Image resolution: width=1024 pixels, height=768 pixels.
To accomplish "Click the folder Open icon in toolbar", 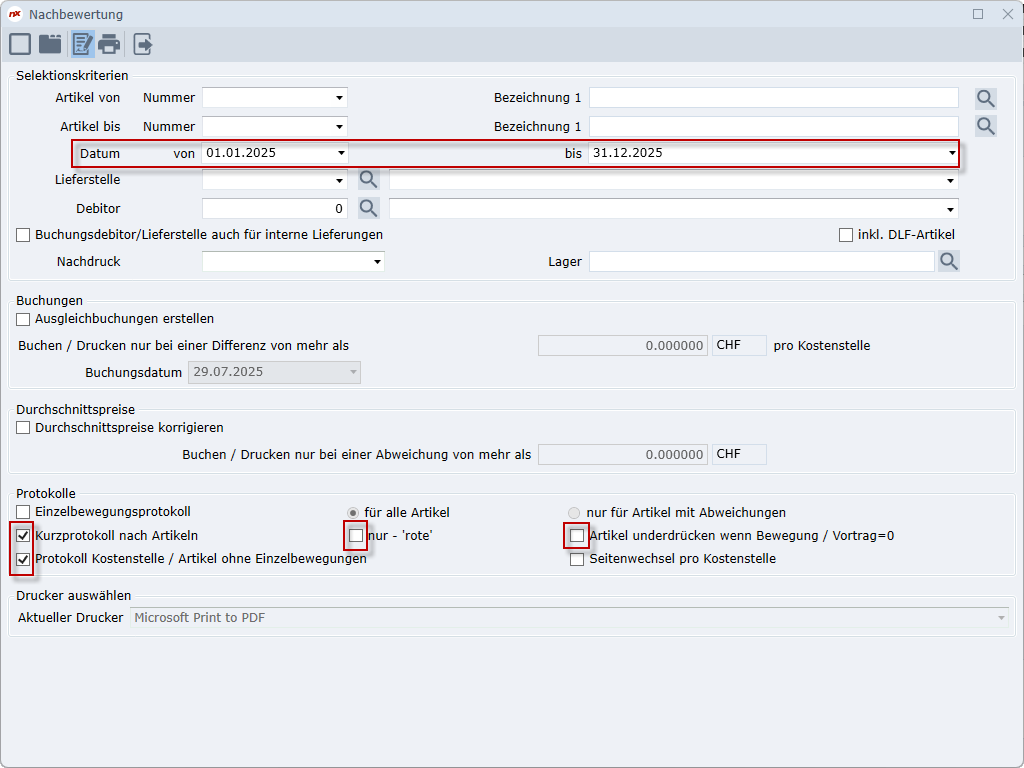I will (50, 44).
